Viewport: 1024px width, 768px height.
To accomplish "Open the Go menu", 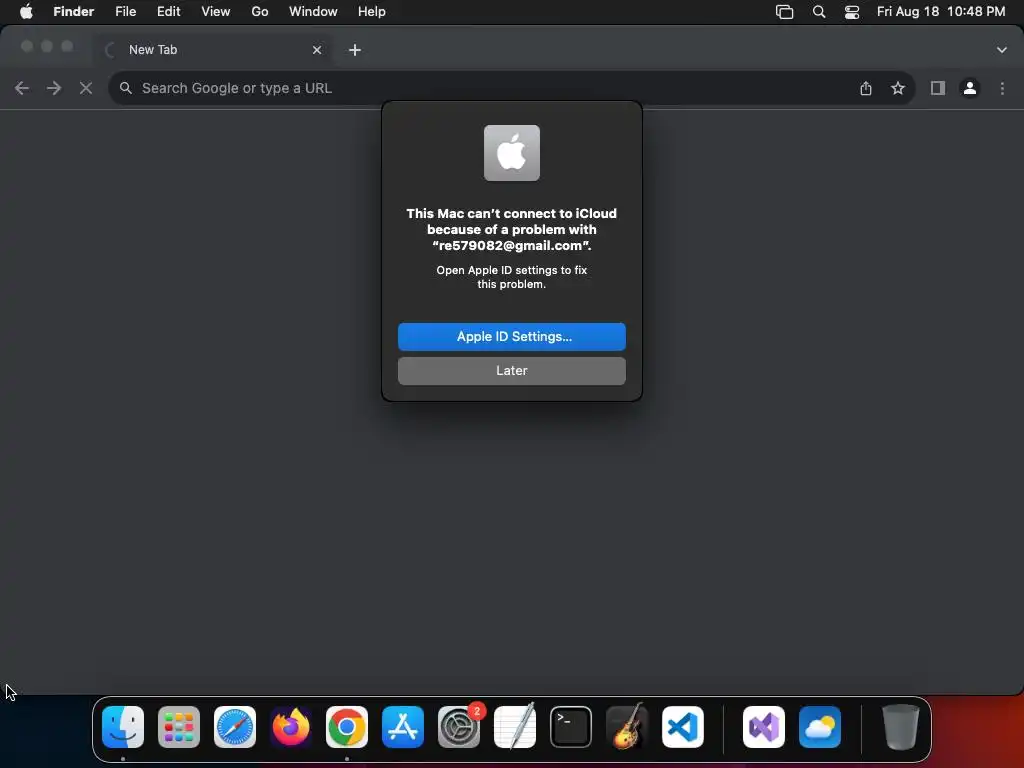I will [x=260, y=12].
